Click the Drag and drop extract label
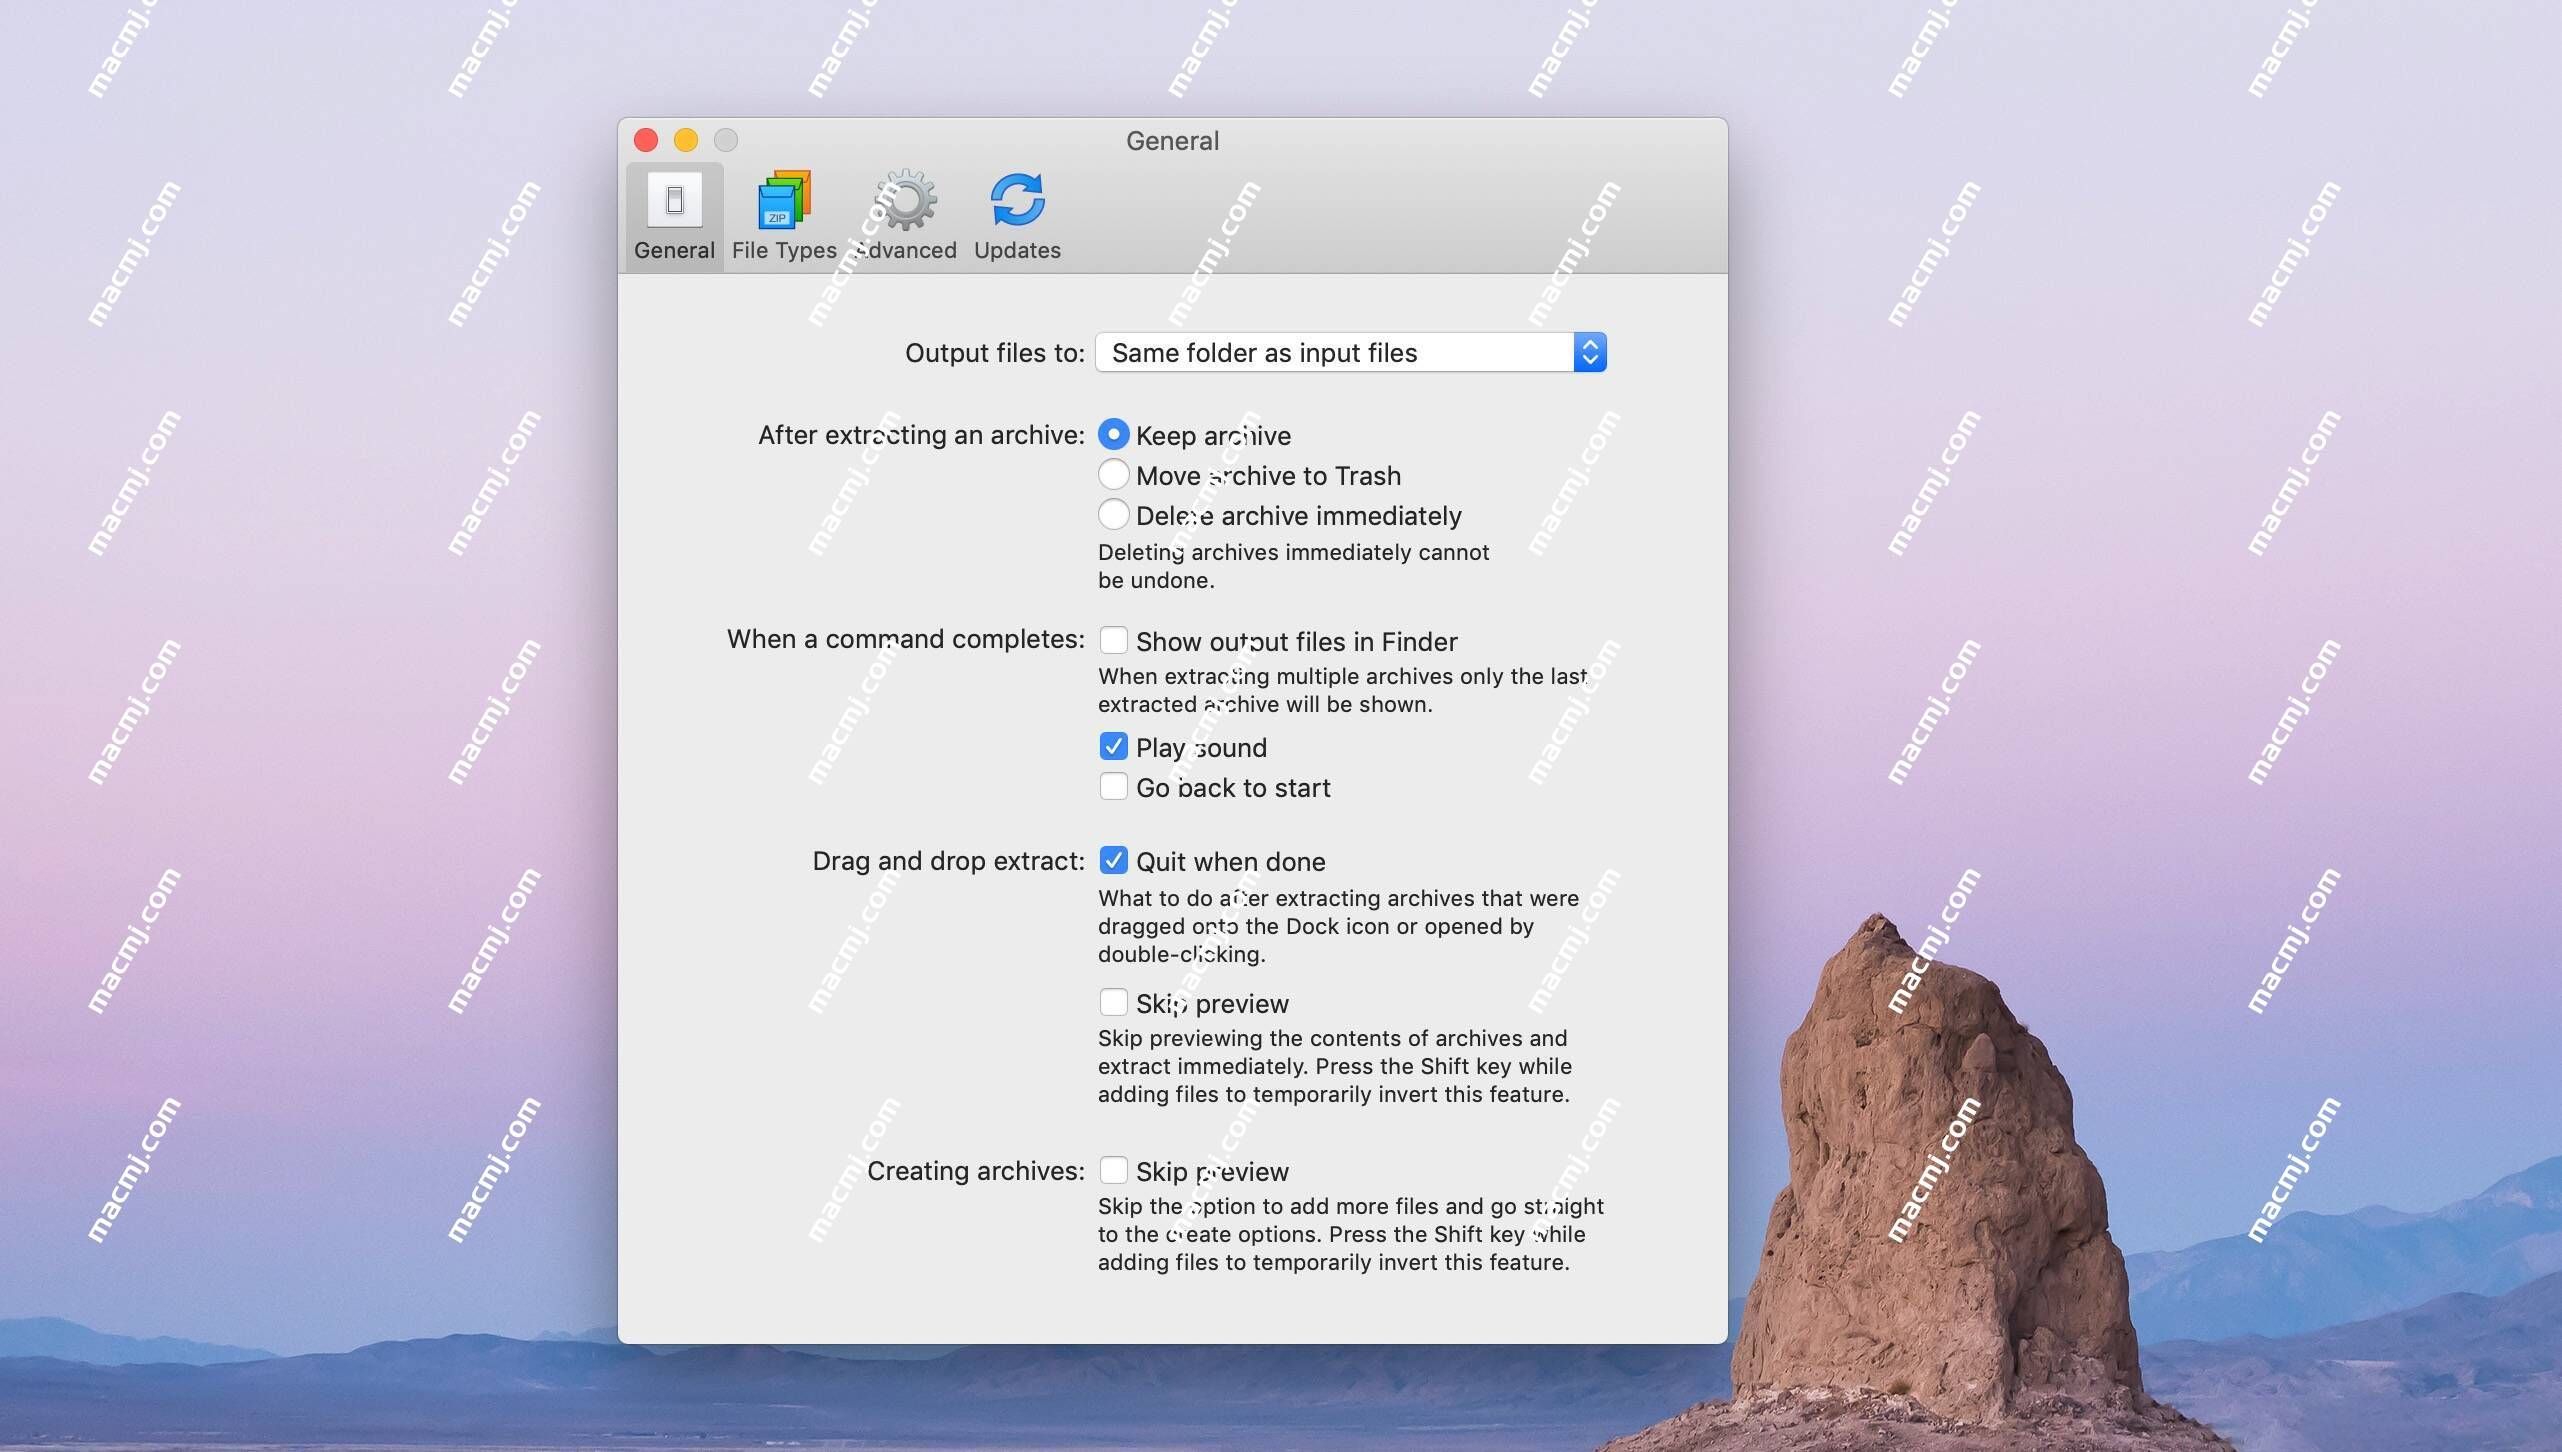Viewport: 2562px width, 1452px height. point(948,861)
